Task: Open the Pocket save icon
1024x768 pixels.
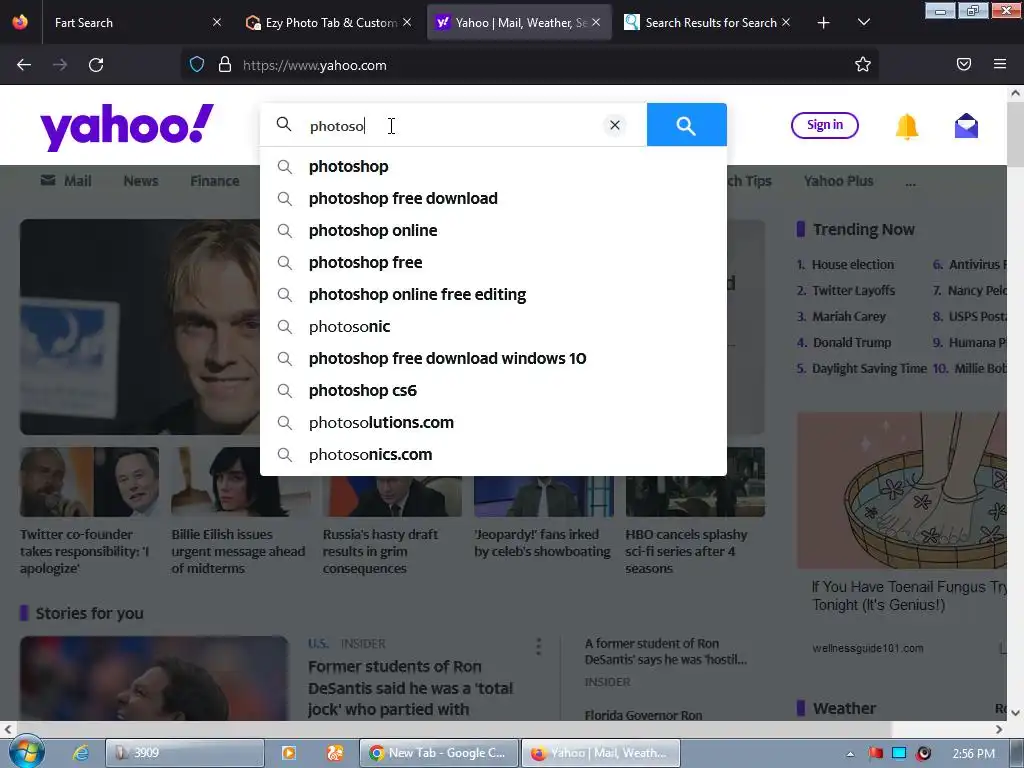Action: (964, 64)
